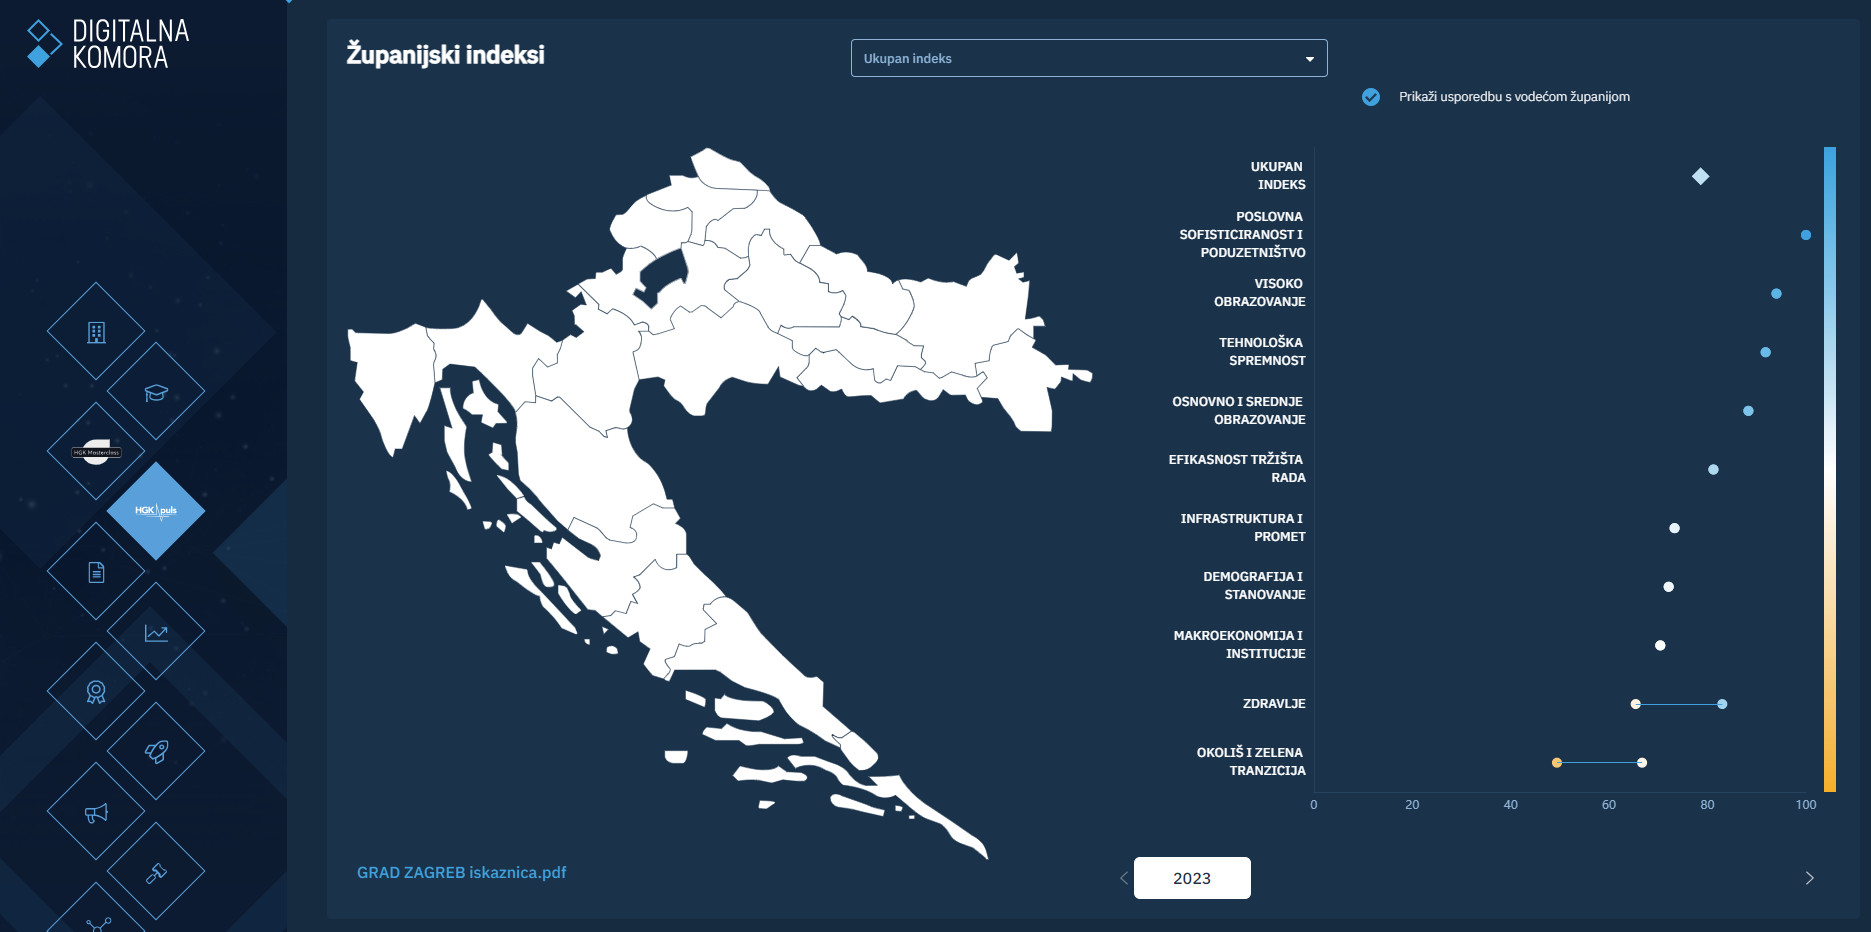The width and height of the screenshot is (1871, 932).
Task: Open the document icon in sidebar
Action: click(x=95, y=571)
